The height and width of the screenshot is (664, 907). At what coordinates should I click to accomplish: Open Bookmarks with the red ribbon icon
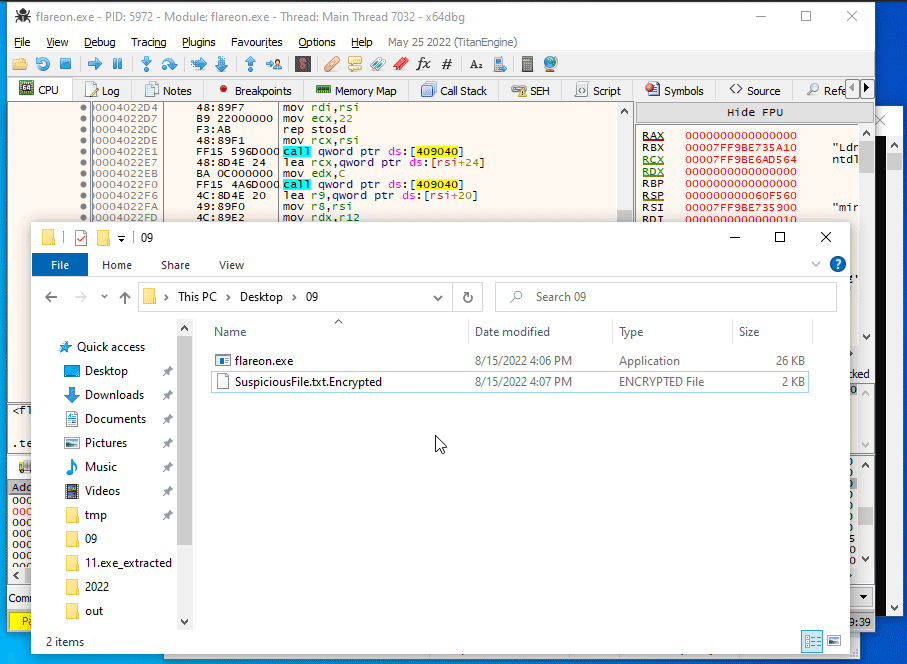[x=401, y=64]
